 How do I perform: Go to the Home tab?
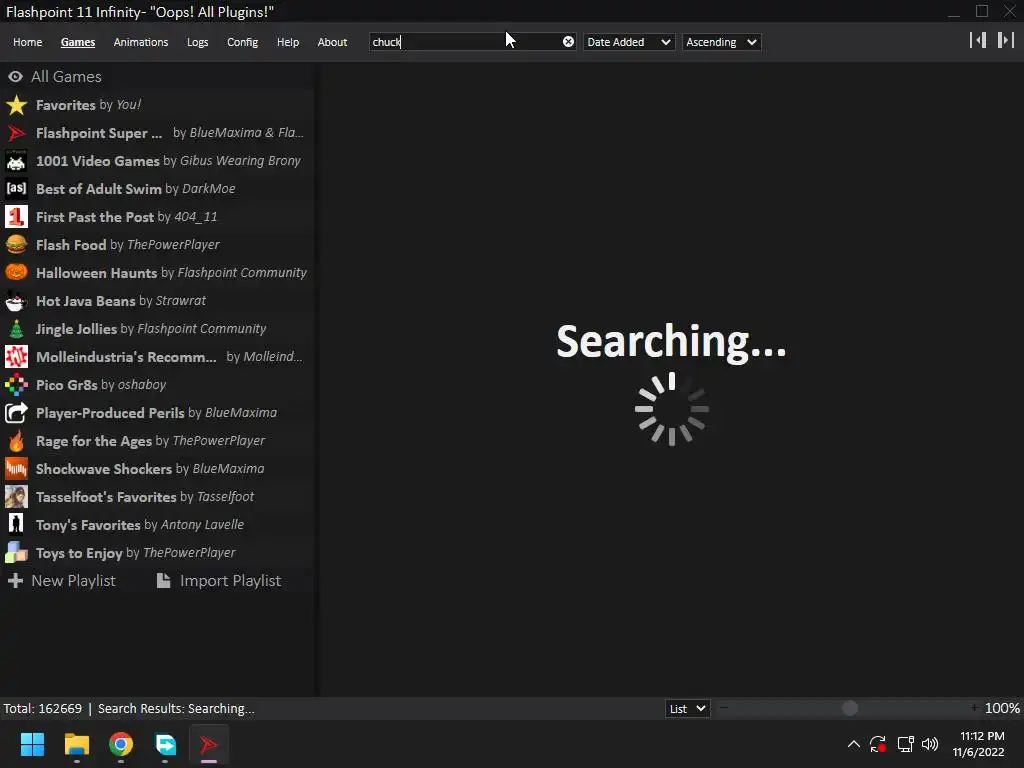coord(27,42)
